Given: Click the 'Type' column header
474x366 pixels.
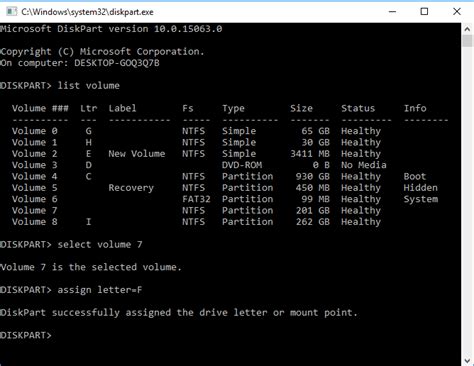Looking at the screenshot, I should point(233,109).
